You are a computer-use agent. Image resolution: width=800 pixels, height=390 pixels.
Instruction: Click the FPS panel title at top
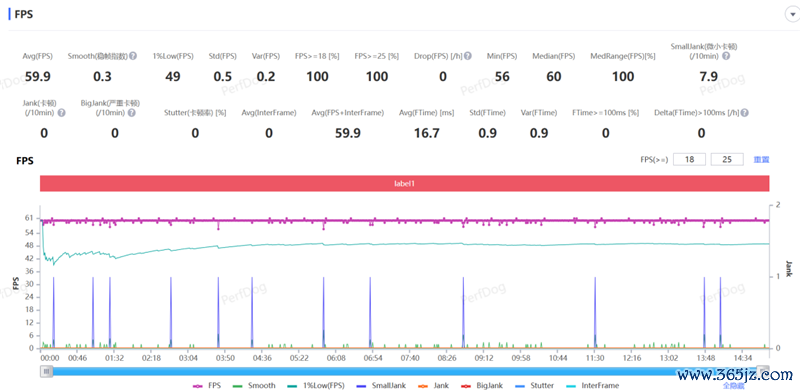pyautogui.click(x=23, y=14)
